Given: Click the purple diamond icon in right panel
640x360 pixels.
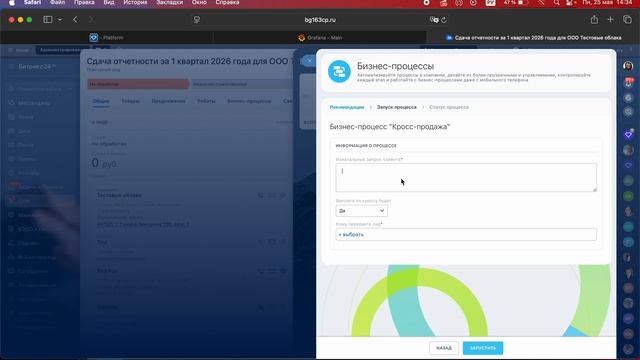Looking at the screenshot, I should coord(628,134).
